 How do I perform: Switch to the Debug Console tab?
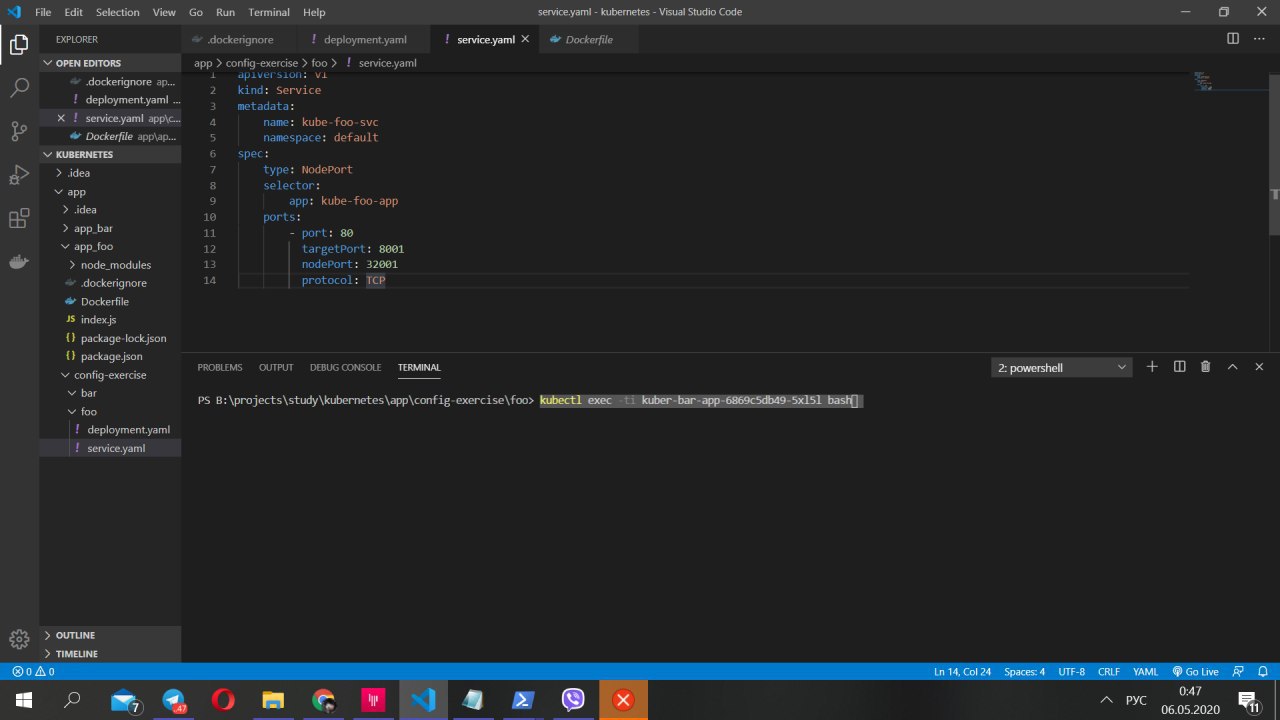[x=345, y=367]
